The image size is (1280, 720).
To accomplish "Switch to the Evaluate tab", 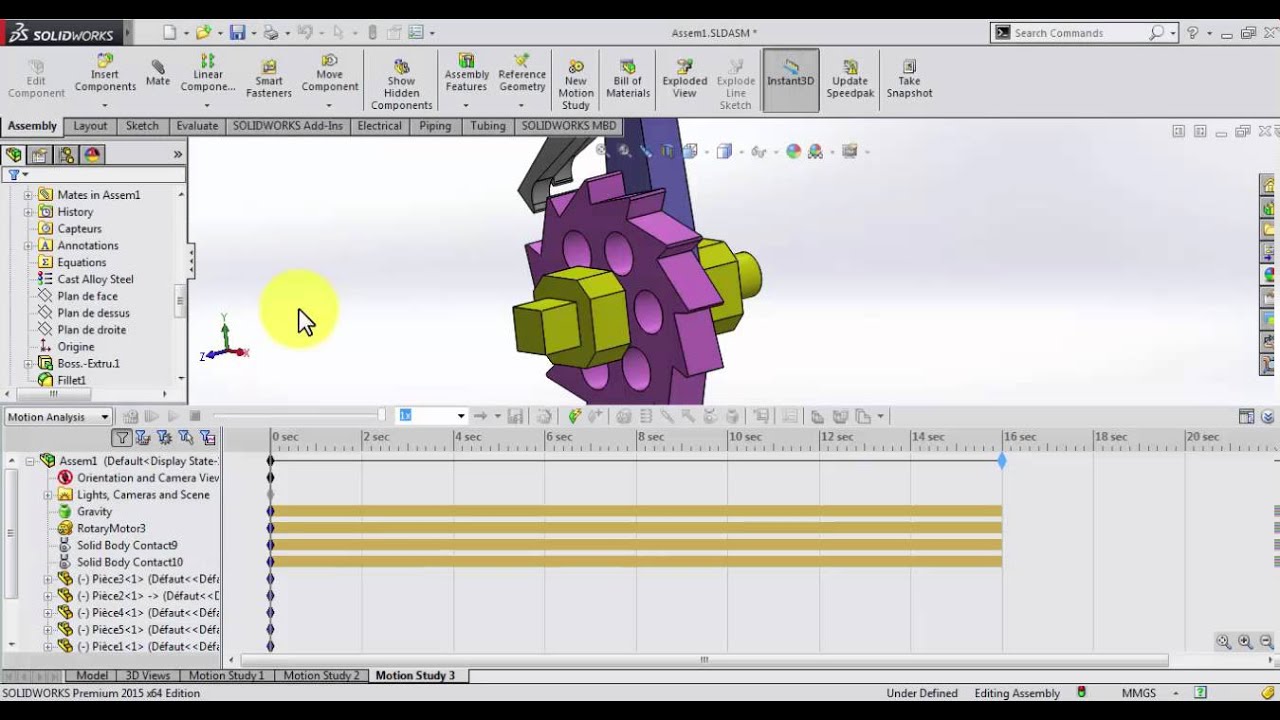I will (197, 126).
